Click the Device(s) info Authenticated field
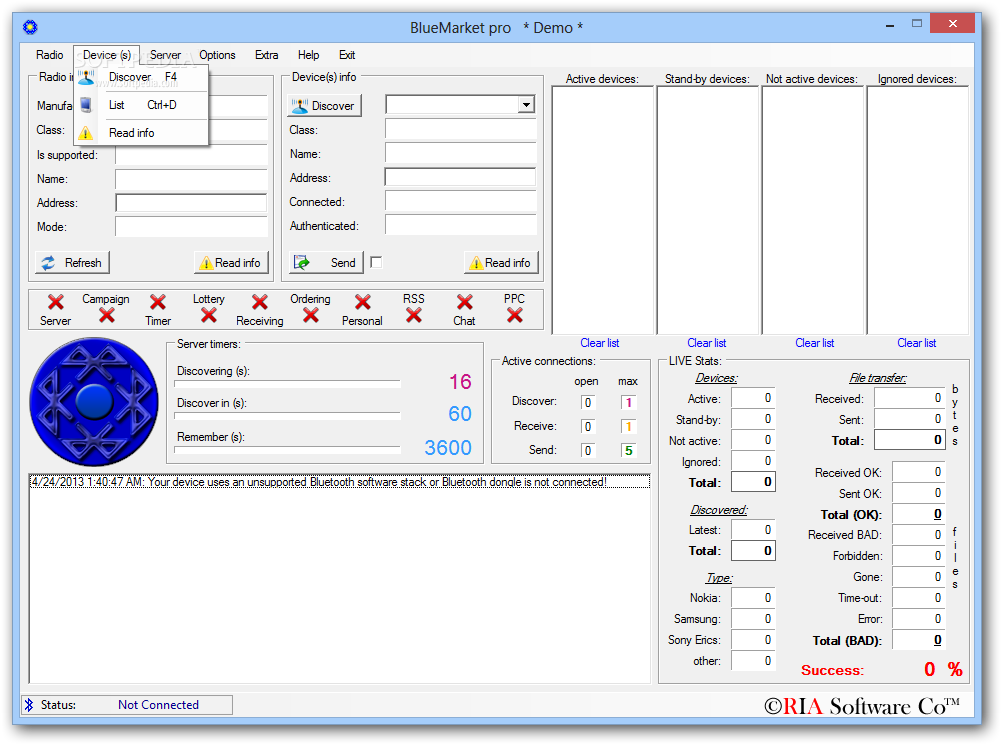 pyautogui.click(x=461, y=226)
